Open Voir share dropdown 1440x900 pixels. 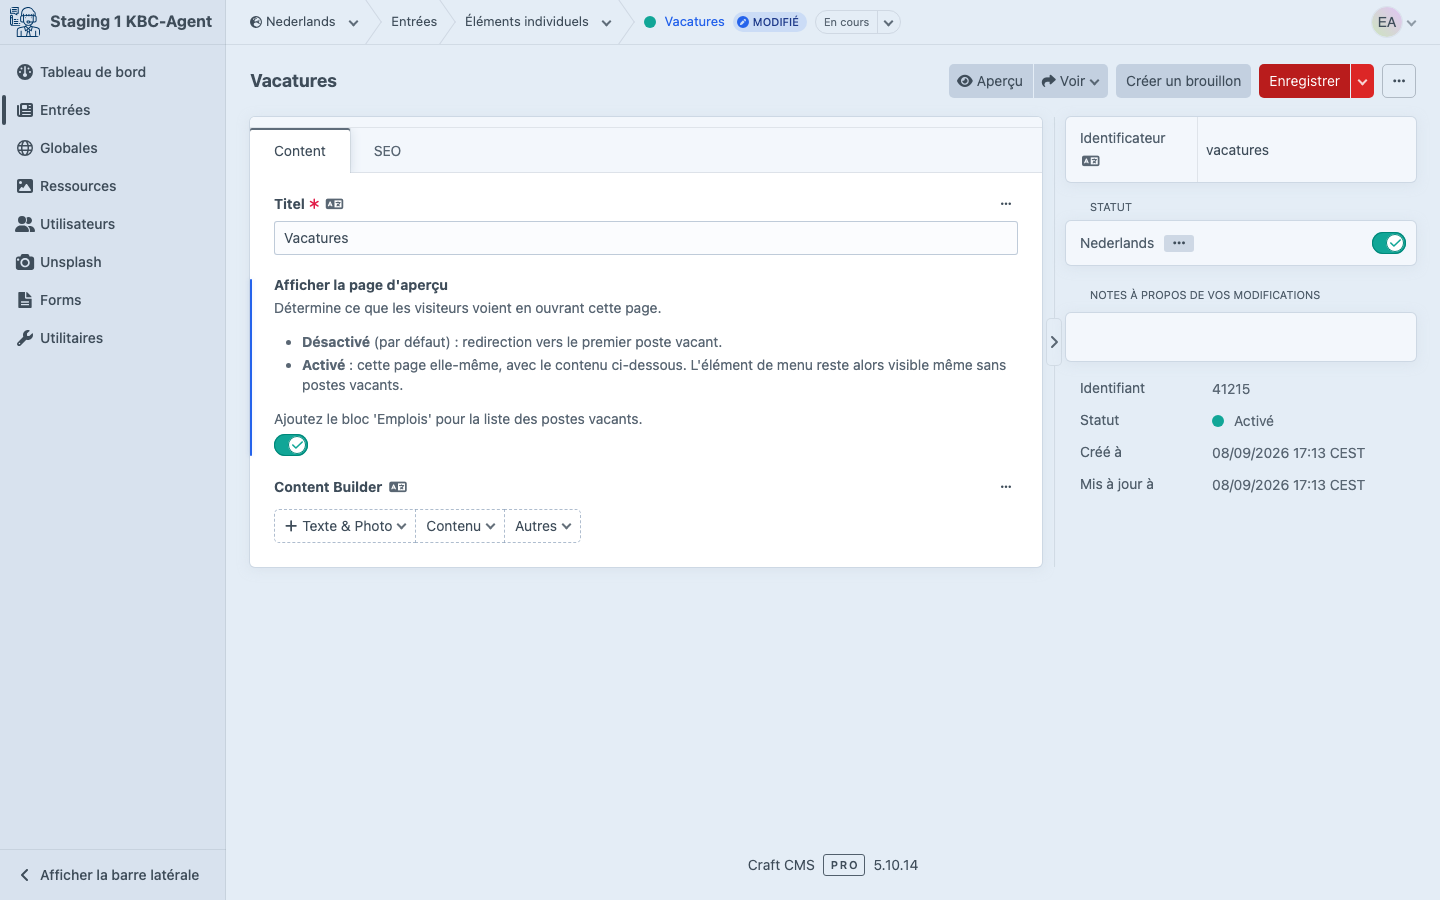(1071, 81)
